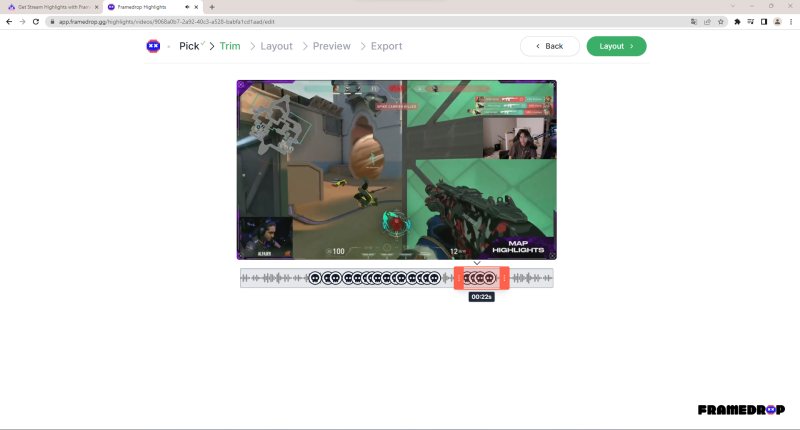Click the waveform after the trim selection
Screen dimensions: 800x430
(531, 278)
